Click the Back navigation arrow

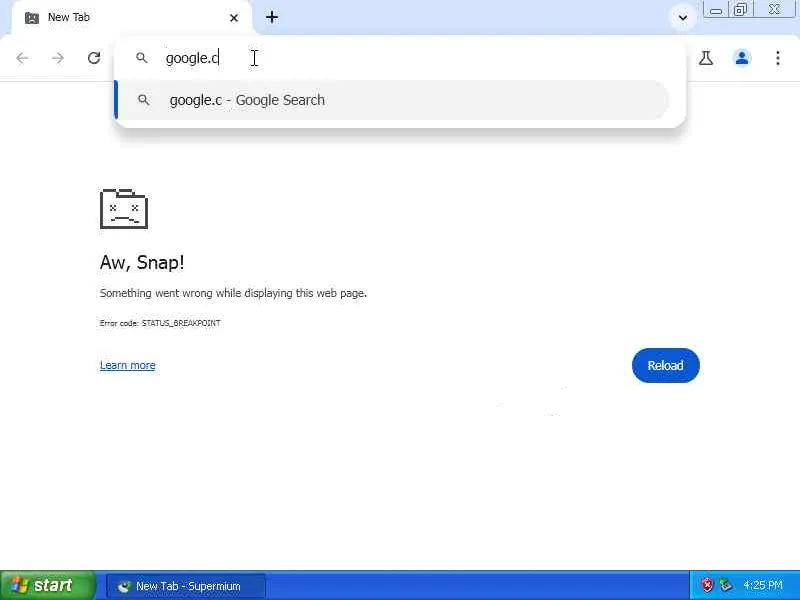tap(22, 58)
